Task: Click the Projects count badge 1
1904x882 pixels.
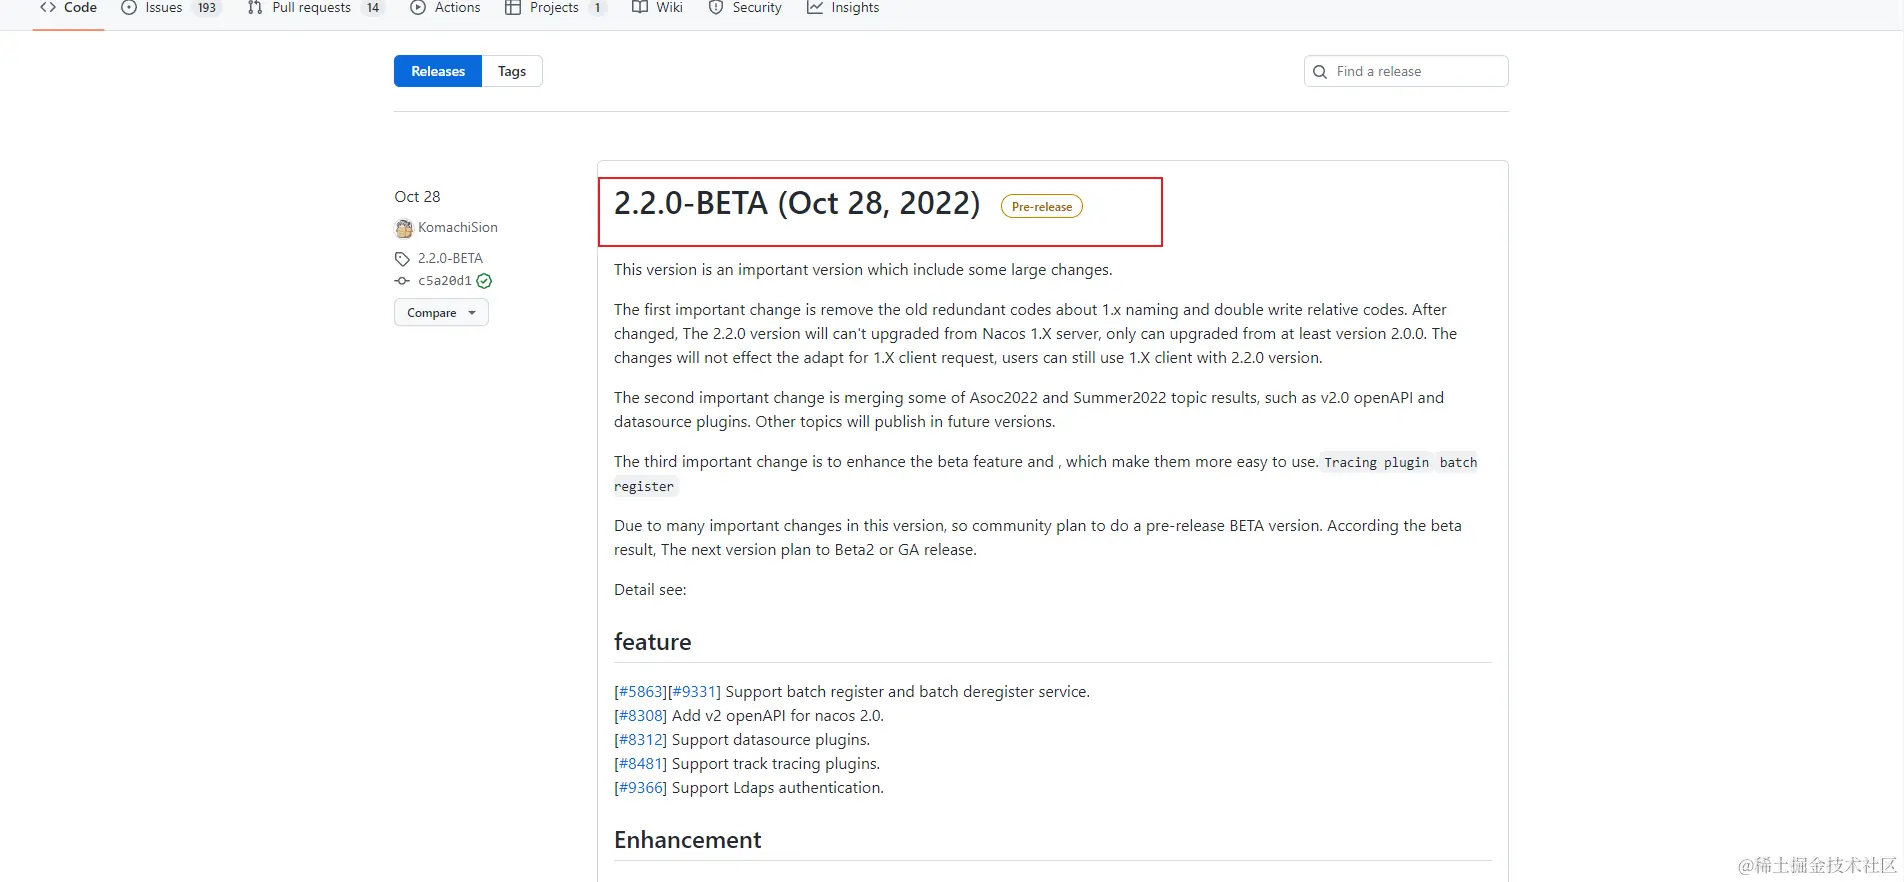Action: [x=597, y=8]
